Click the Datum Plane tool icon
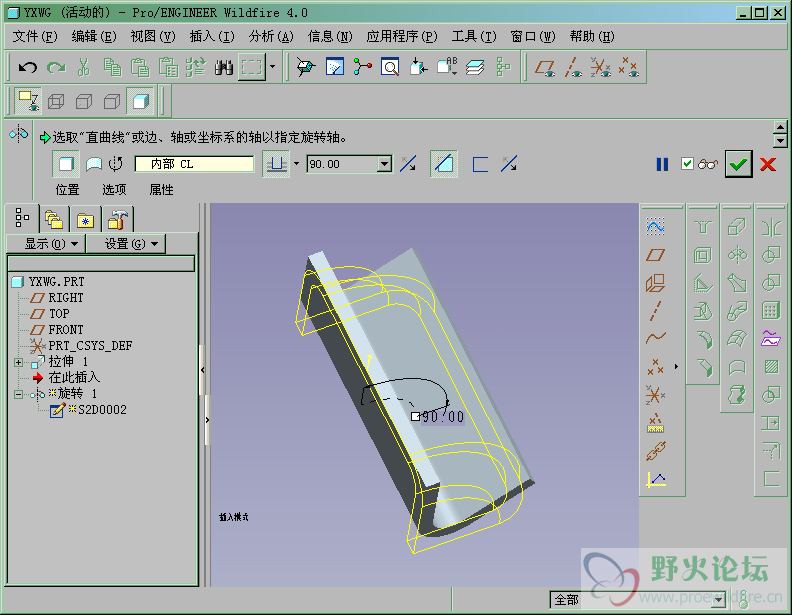 tap(656, 255)
